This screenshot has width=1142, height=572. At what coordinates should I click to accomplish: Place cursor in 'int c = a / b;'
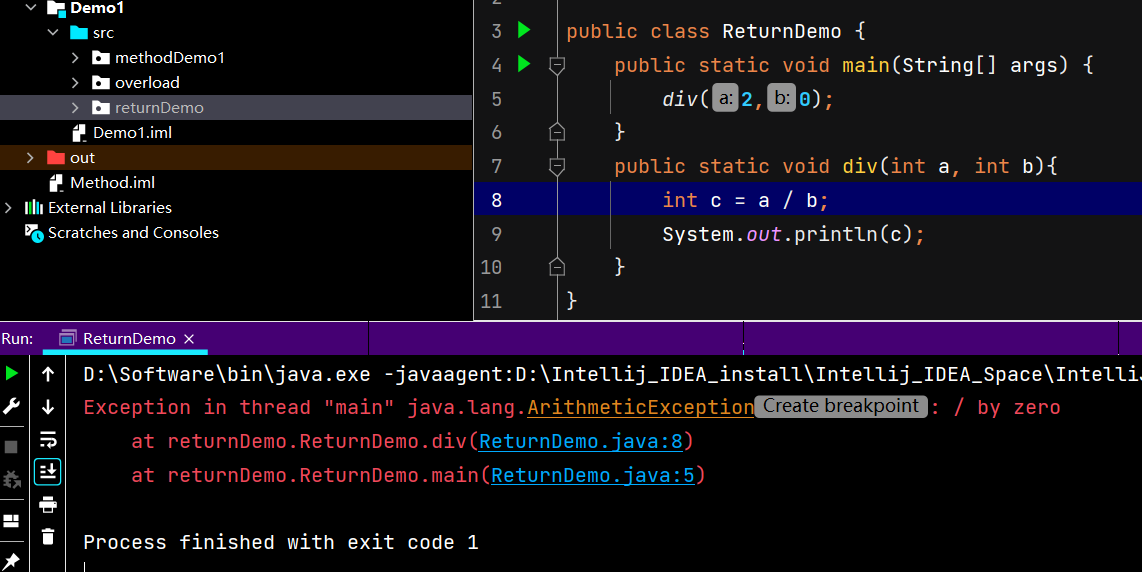click(745, 200)
